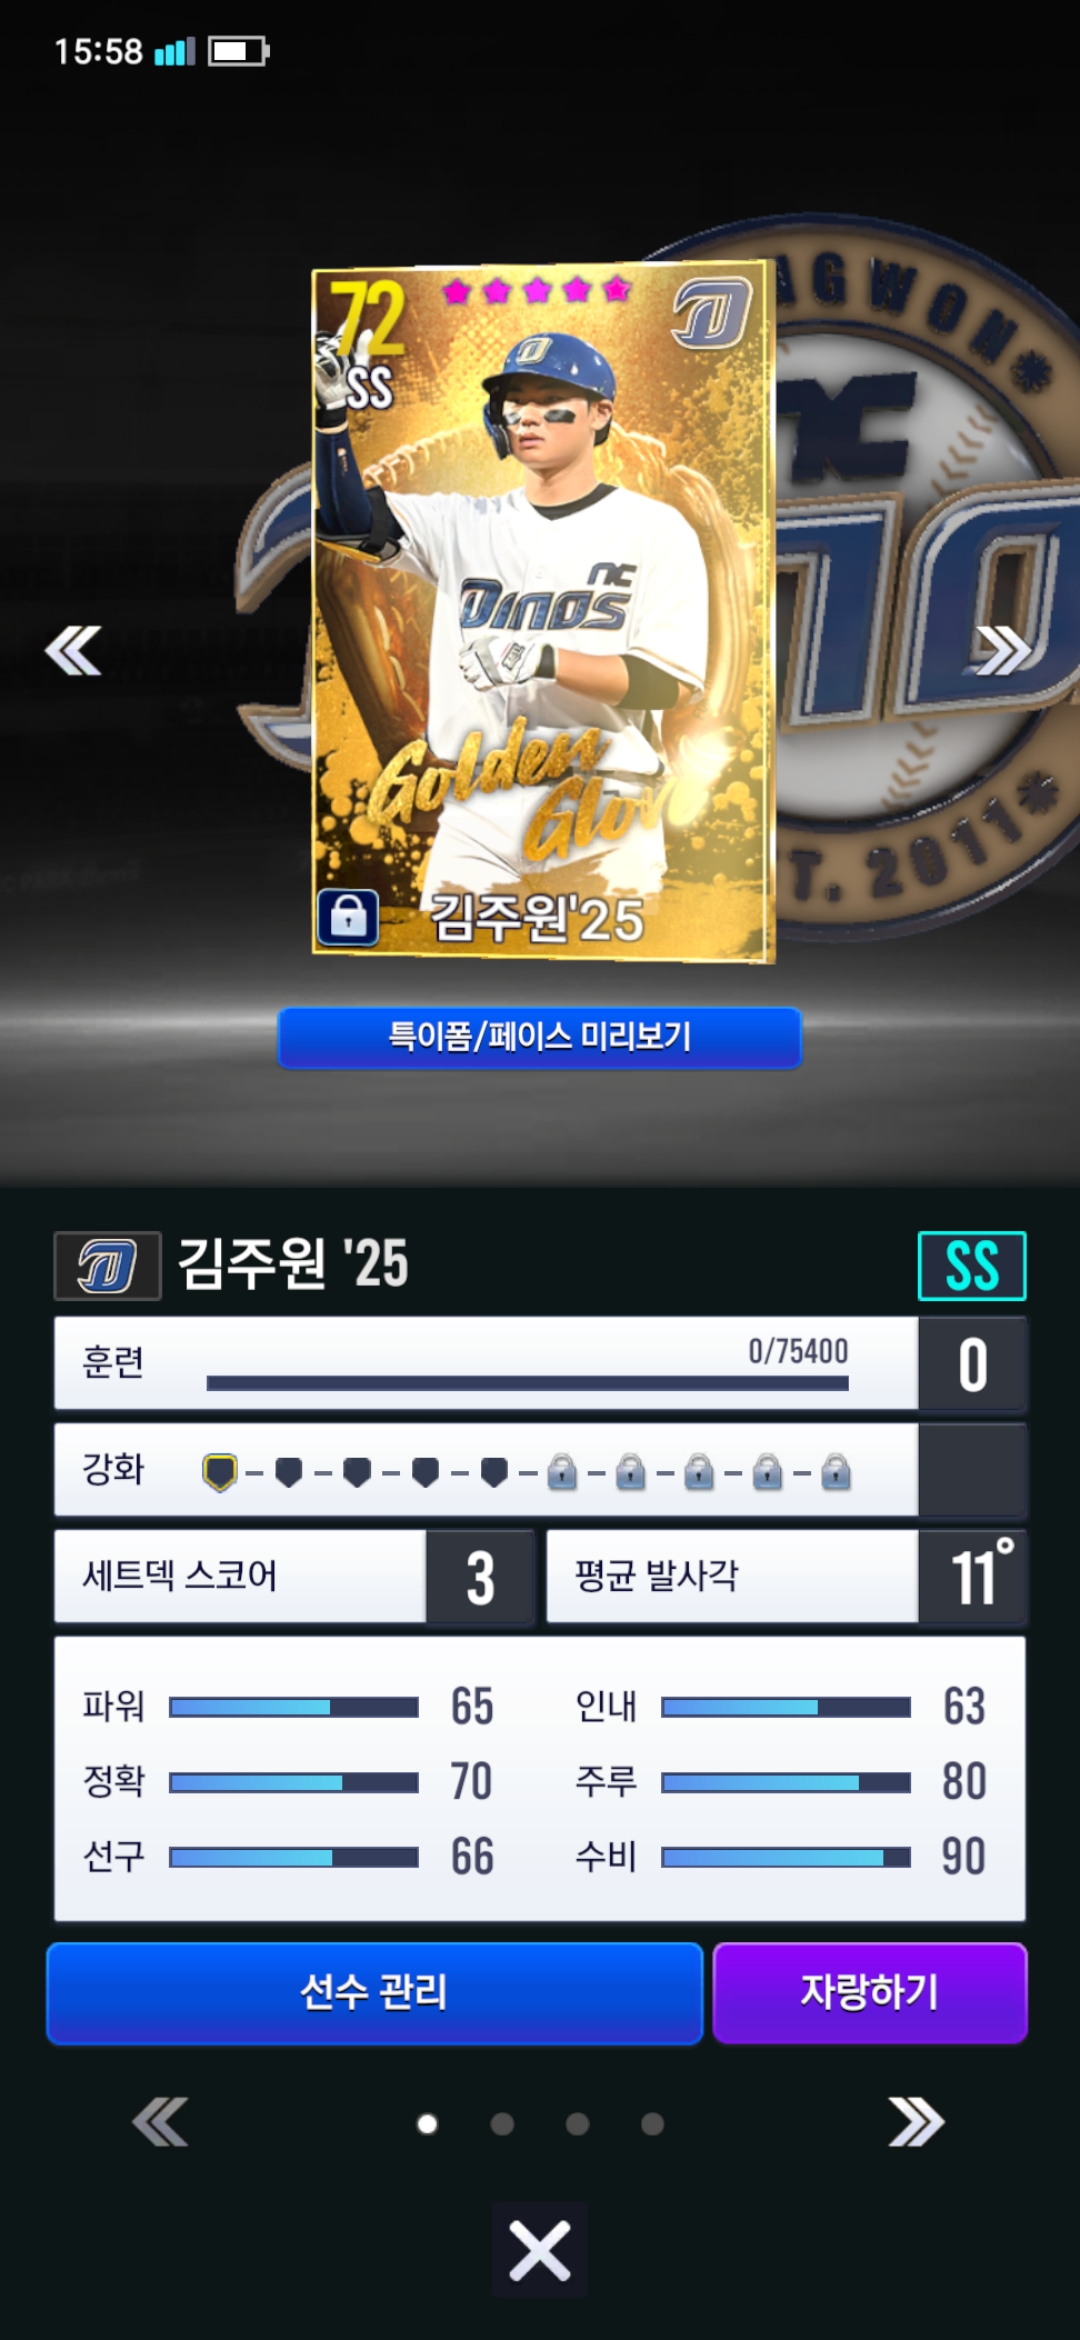Viewport: 1080px width, 2340px height.
Task: Tap the SS position badge
Action: (x=972, y=1265)
